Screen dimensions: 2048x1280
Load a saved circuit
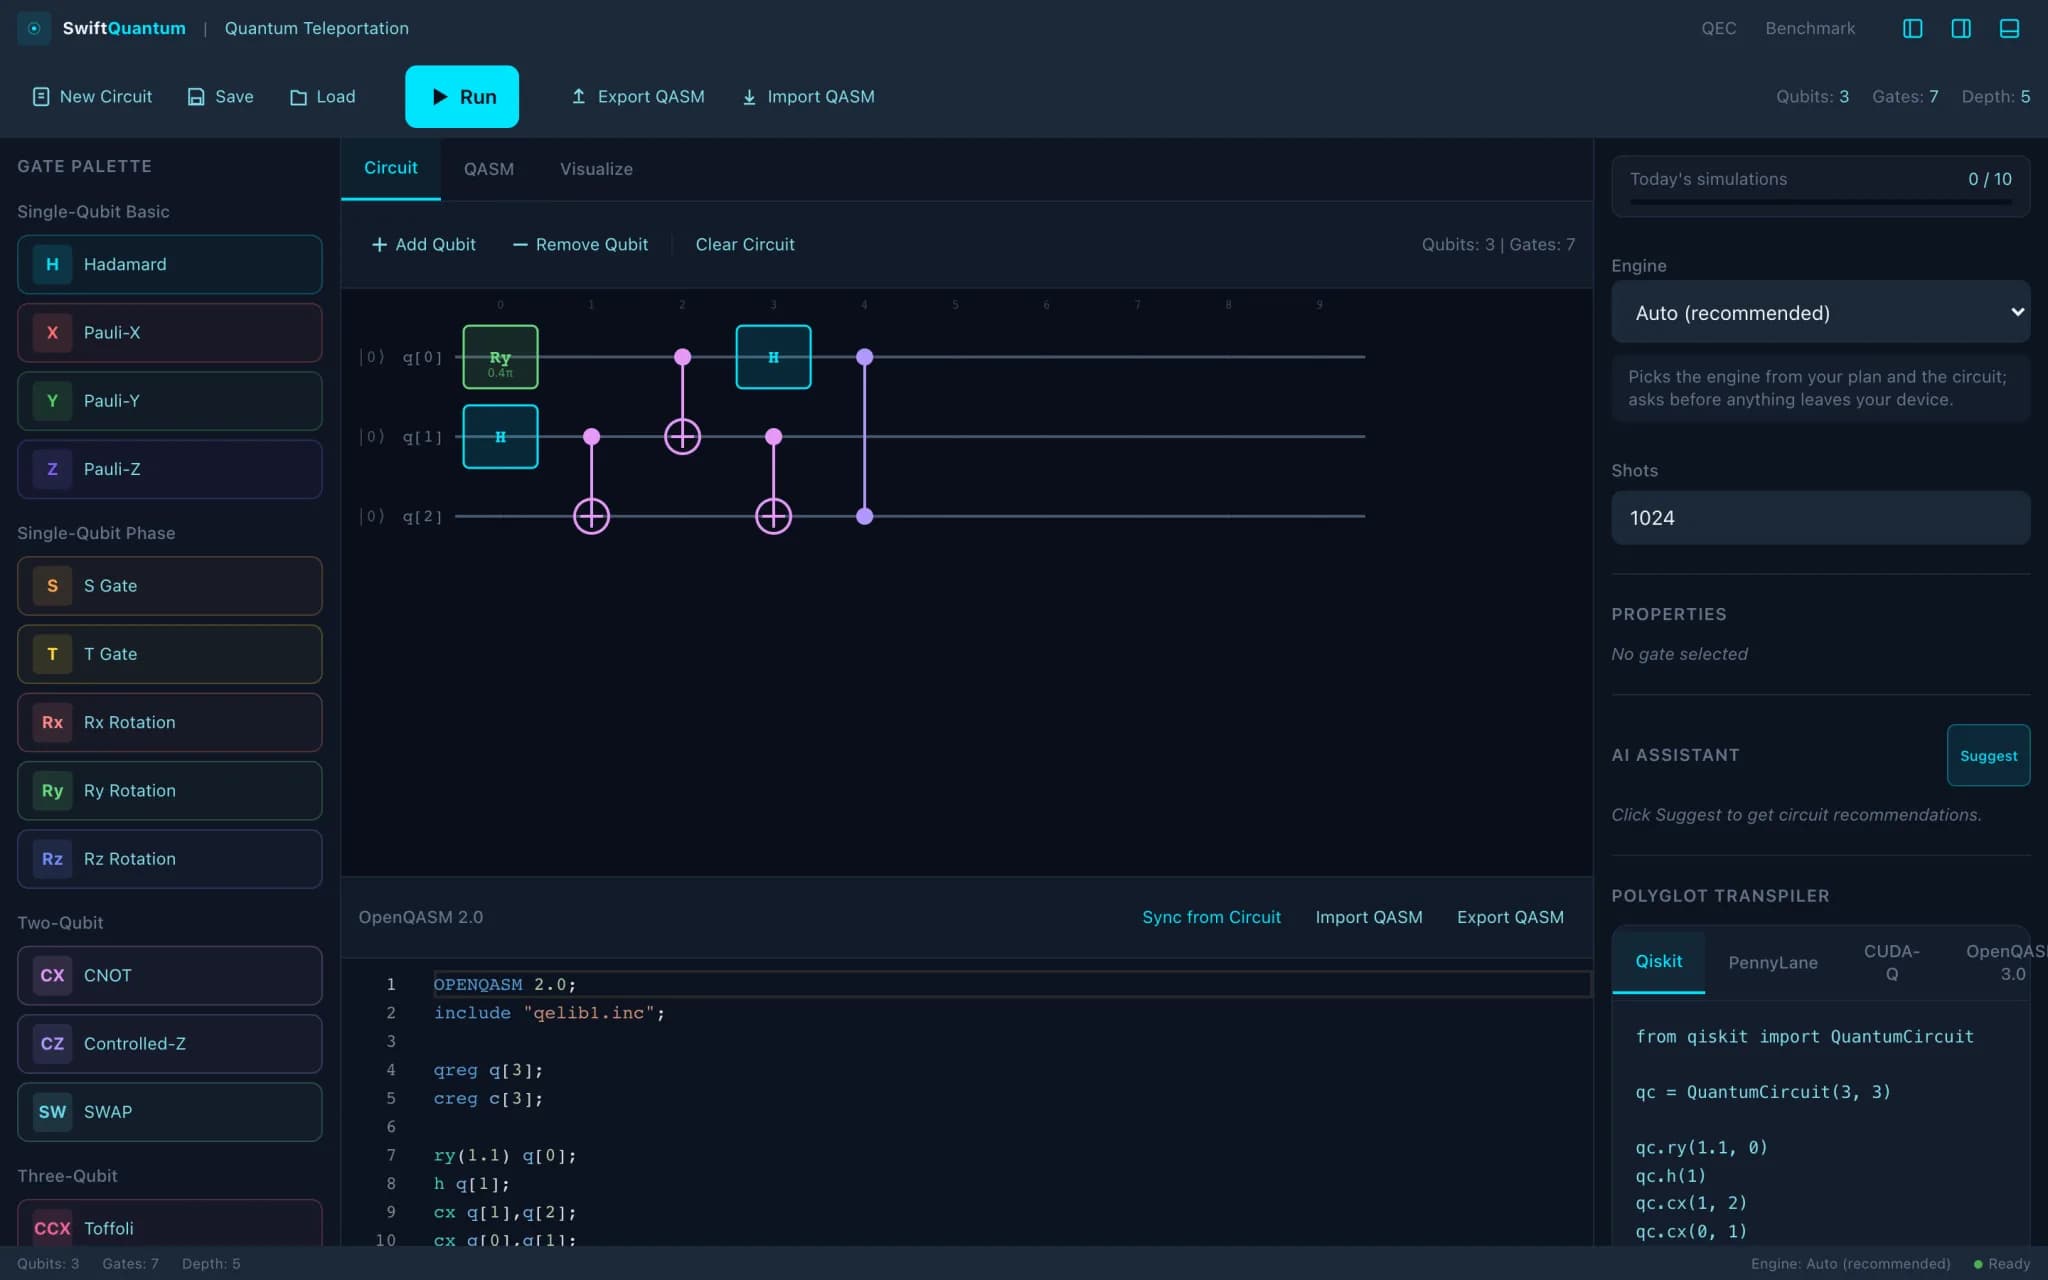click(x=322, y=96)
